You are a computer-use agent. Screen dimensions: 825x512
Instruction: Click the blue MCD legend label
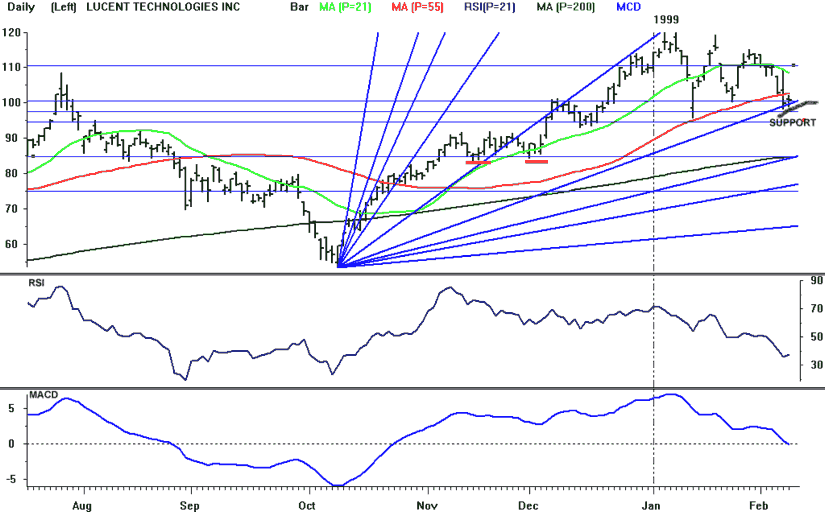coord(629,7)
